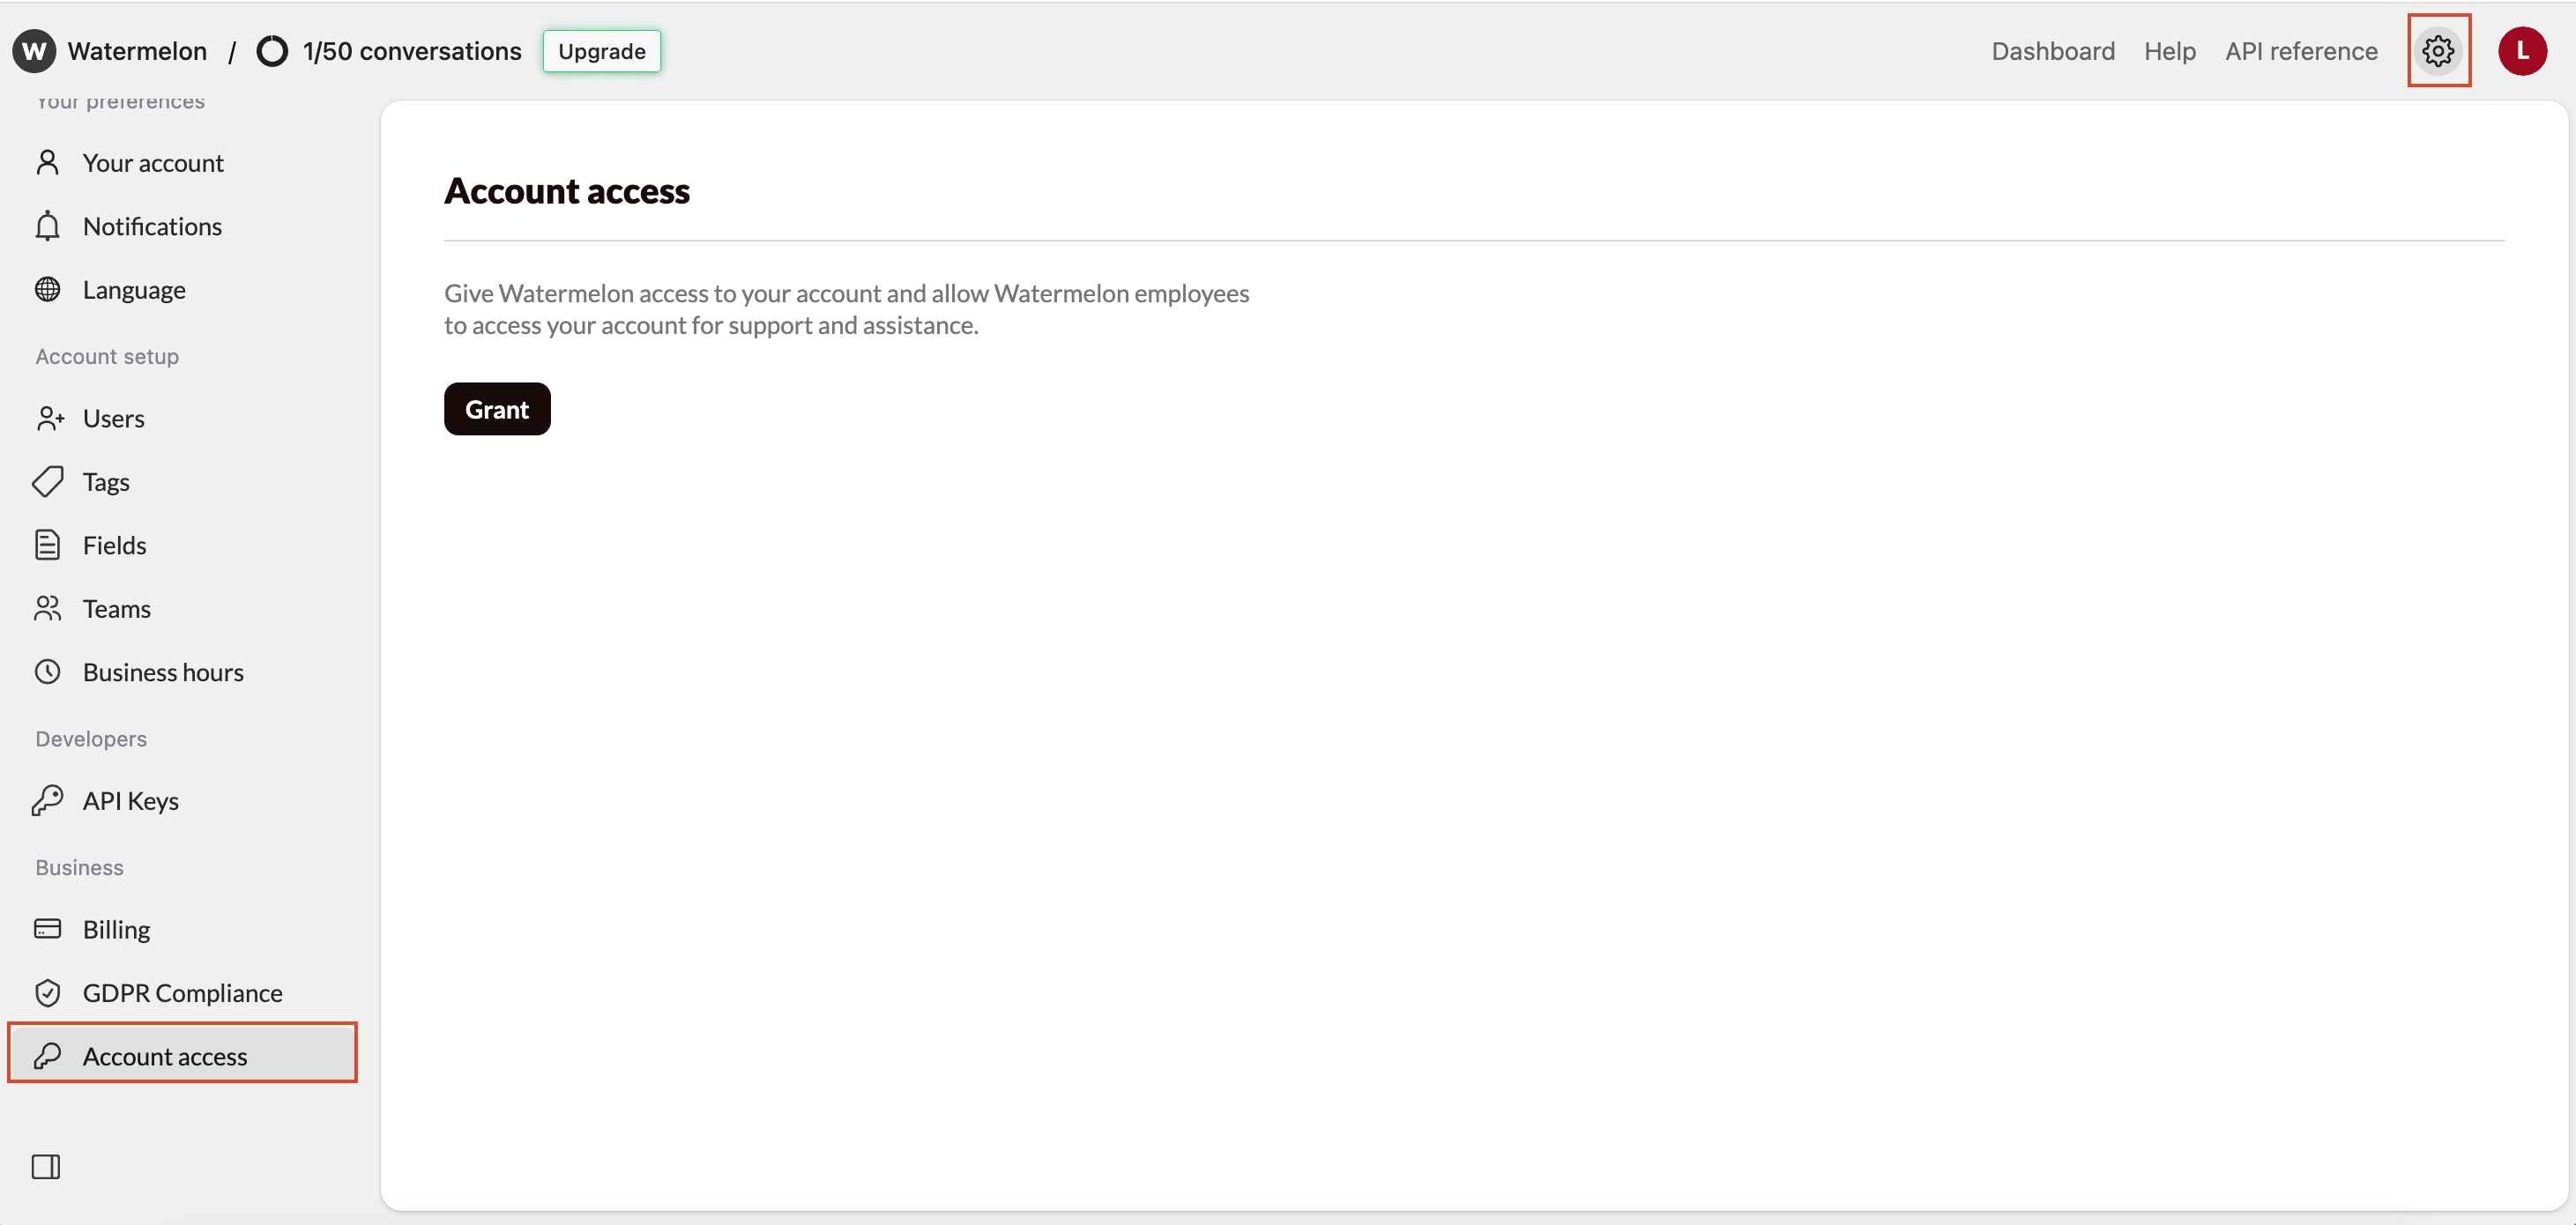Open settings via the gear icon
Viewport: 2576px width, 1225px height.
(x=2438, y=50)
